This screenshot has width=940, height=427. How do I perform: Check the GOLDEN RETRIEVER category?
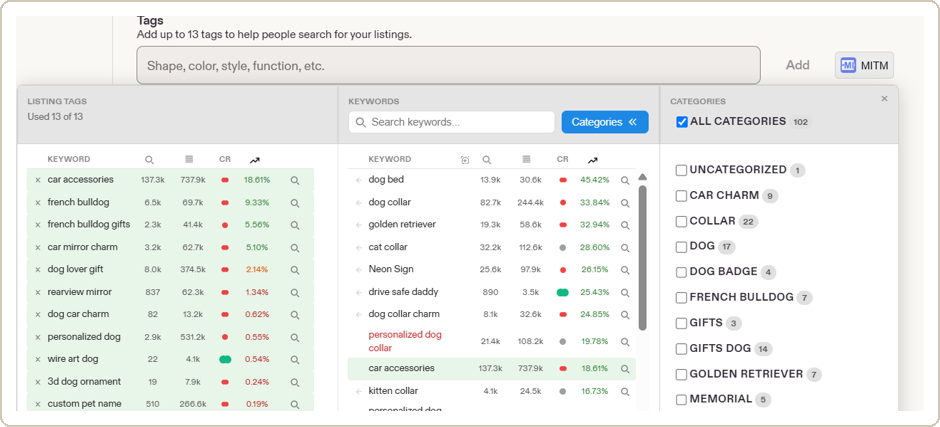point(681,374)
